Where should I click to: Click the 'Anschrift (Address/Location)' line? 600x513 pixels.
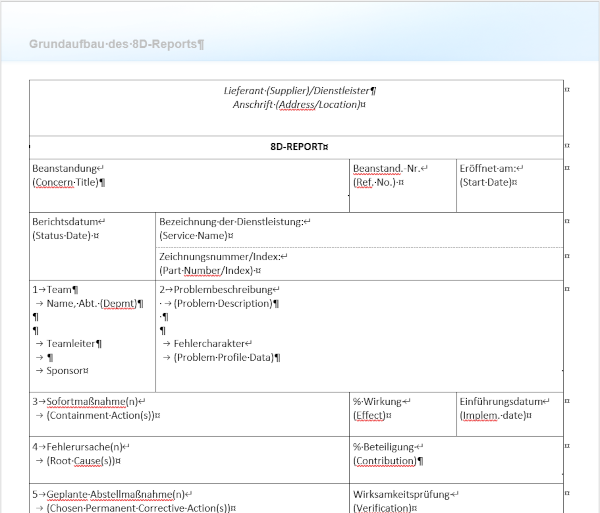click(299, 104)
